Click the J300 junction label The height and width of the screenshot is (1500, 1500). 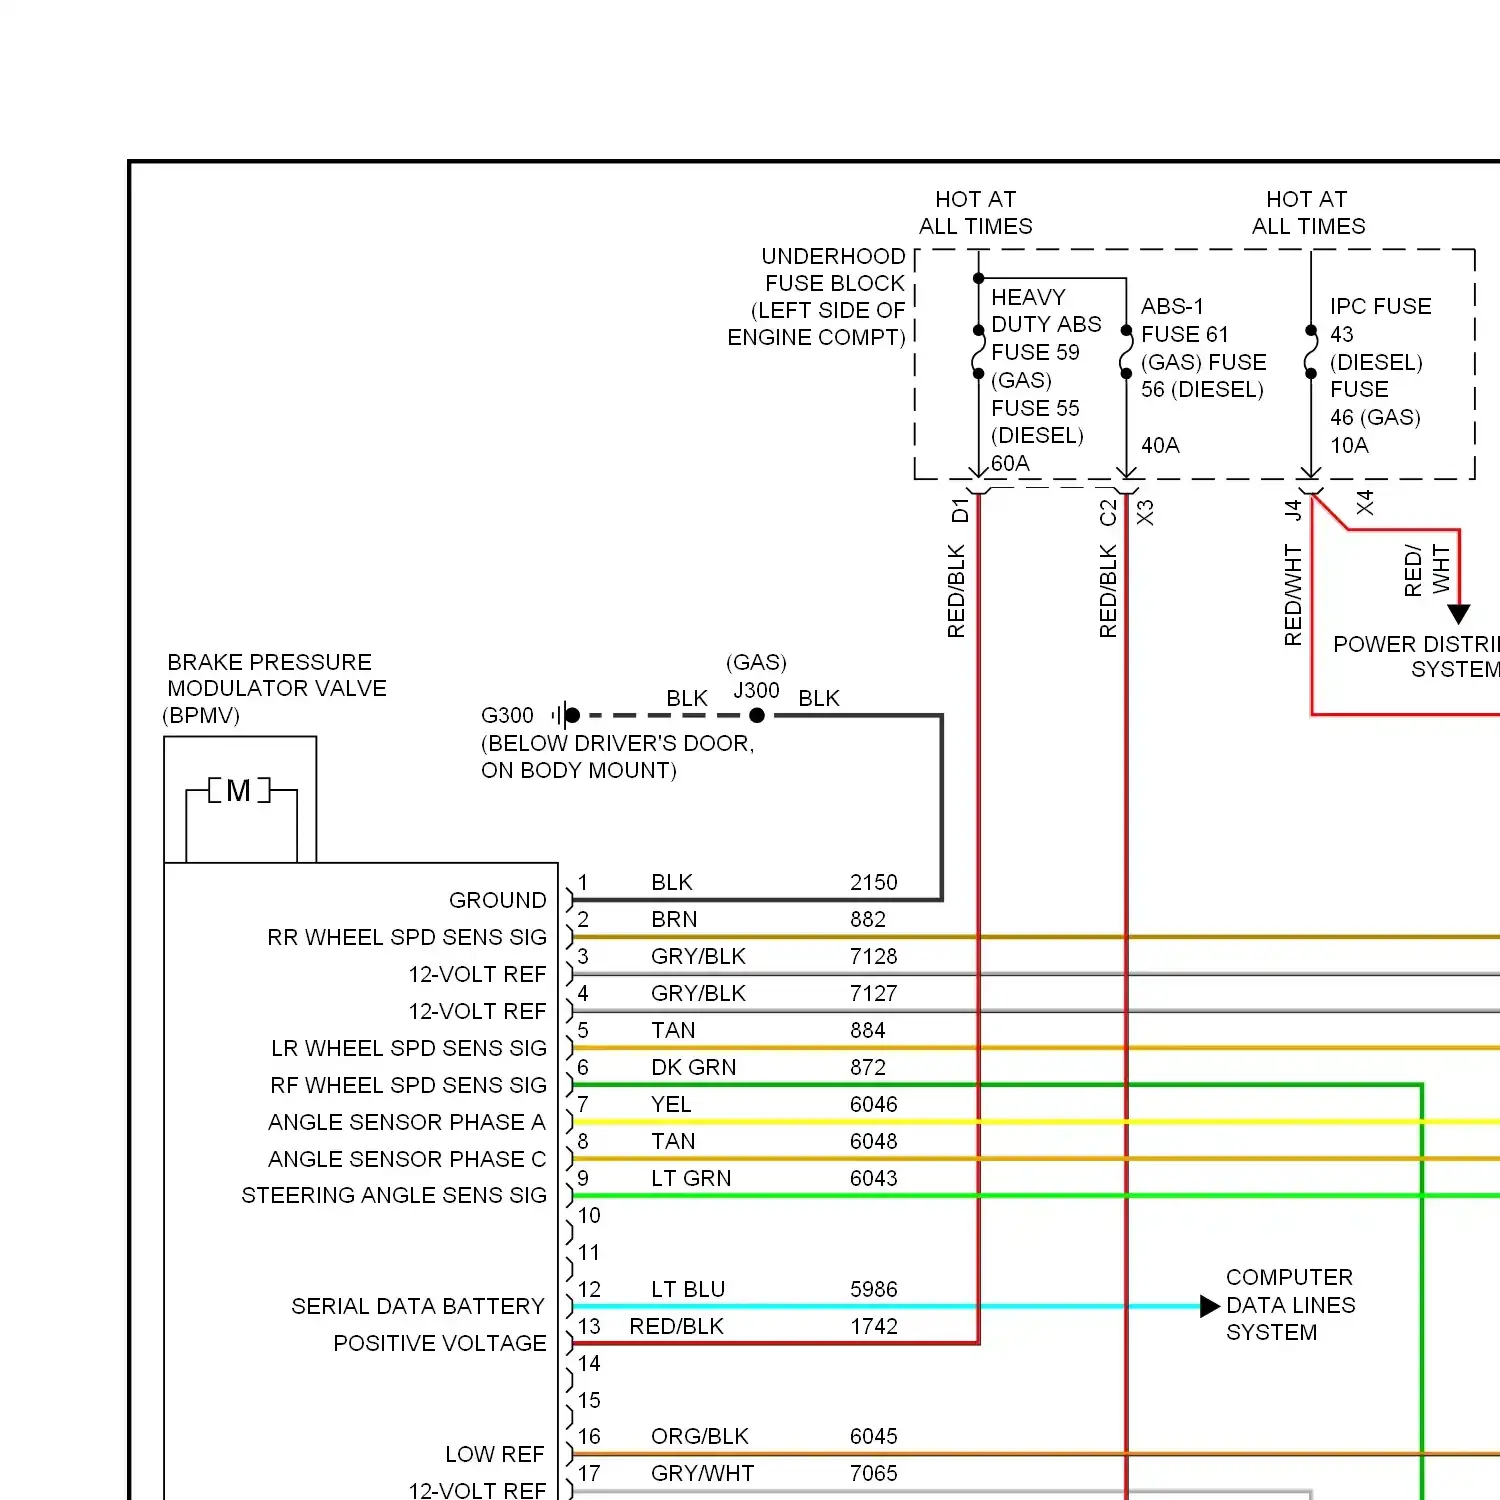coord(756,691)
